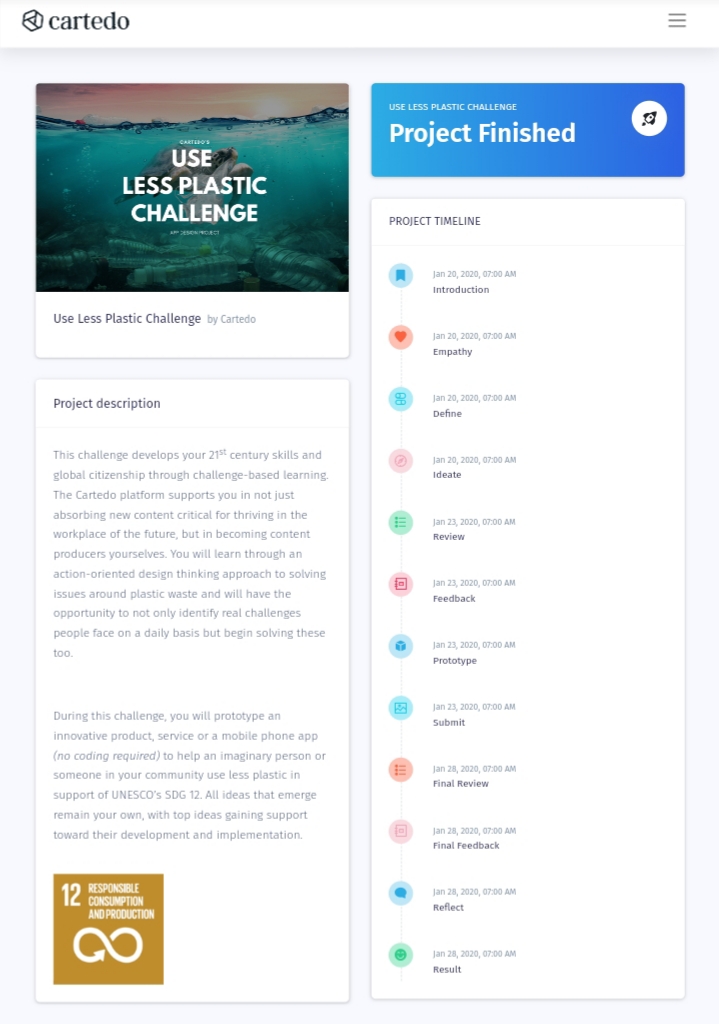Viewport: 719px width, 1024px height.
Task: Click the Use Less Plastic Challenge title link
Action: pyautogui.click(x=127, y=319)
